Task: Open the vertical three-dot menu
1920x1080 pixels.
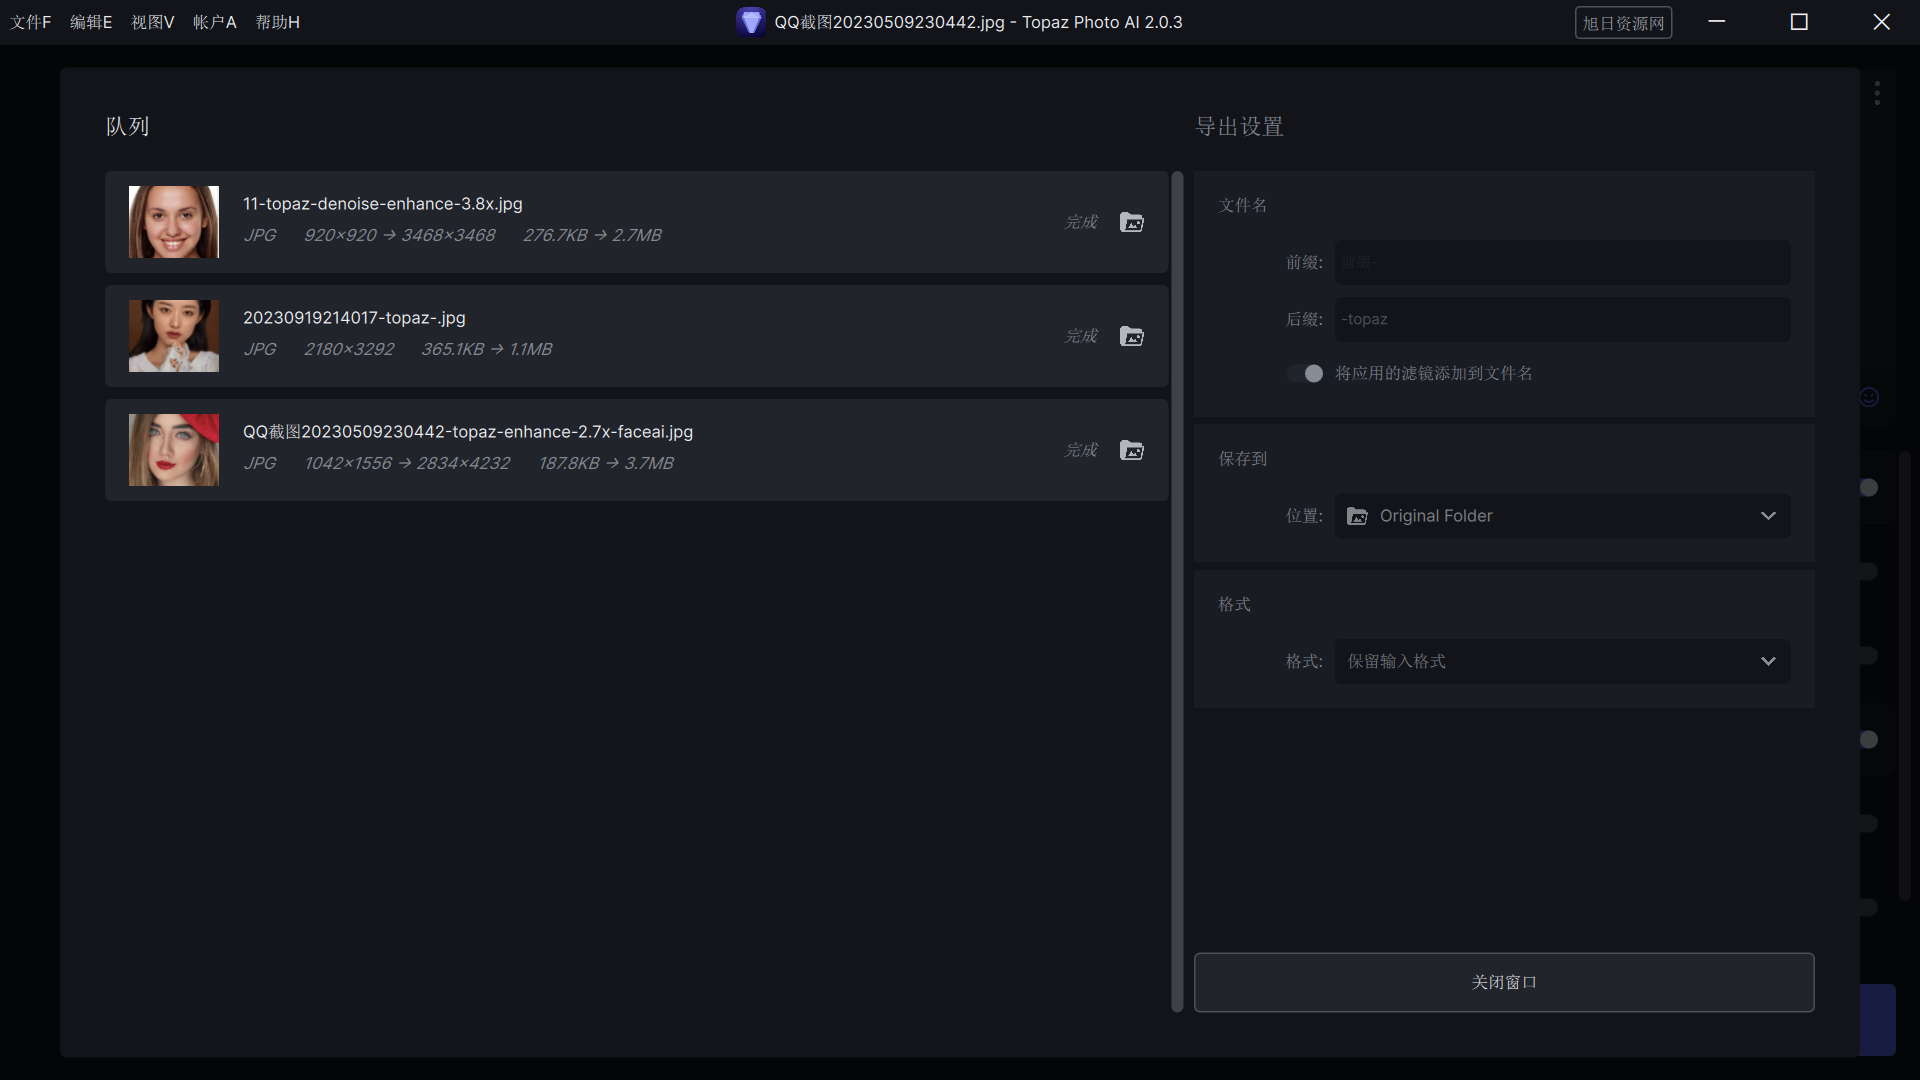Action: point(1877,93)
